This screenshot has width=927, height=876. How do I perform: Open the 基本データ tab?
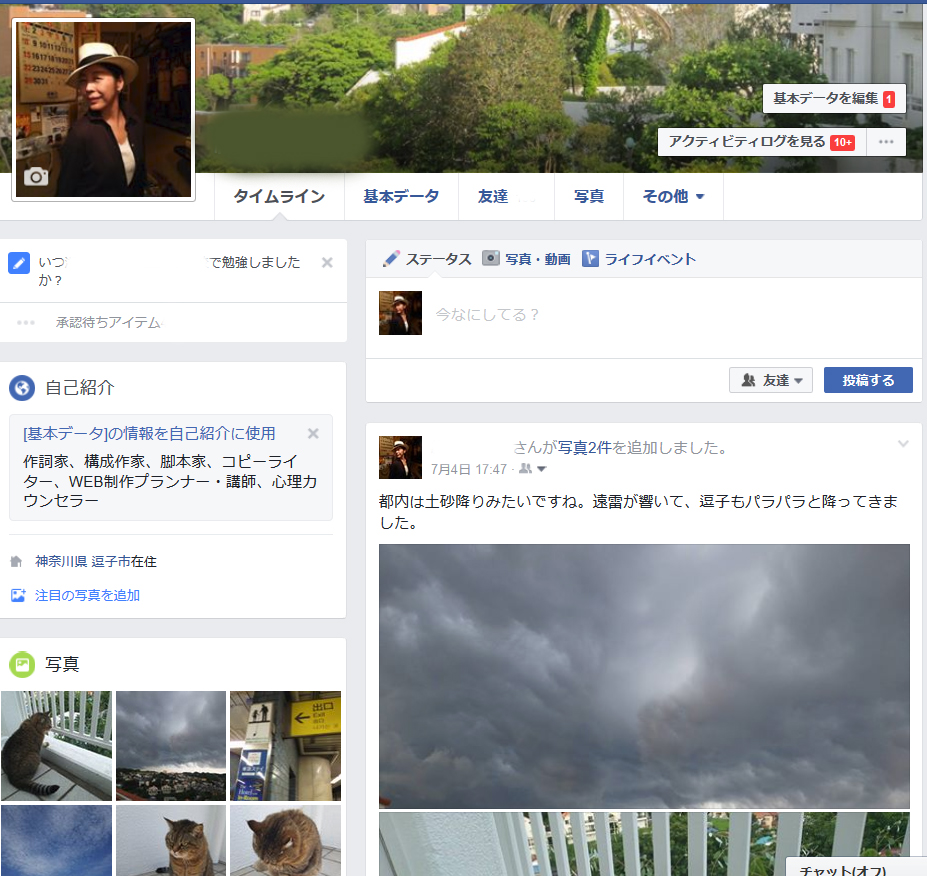(401, 196)
